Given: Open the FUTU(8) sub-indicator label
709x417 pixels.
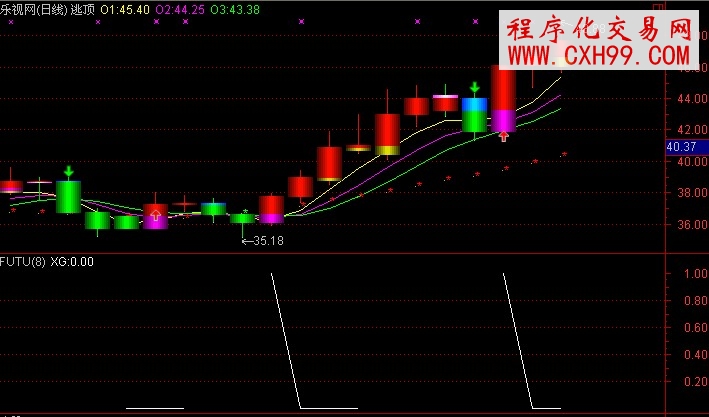Looking at the screenshot, I should [x=23, y=262].
